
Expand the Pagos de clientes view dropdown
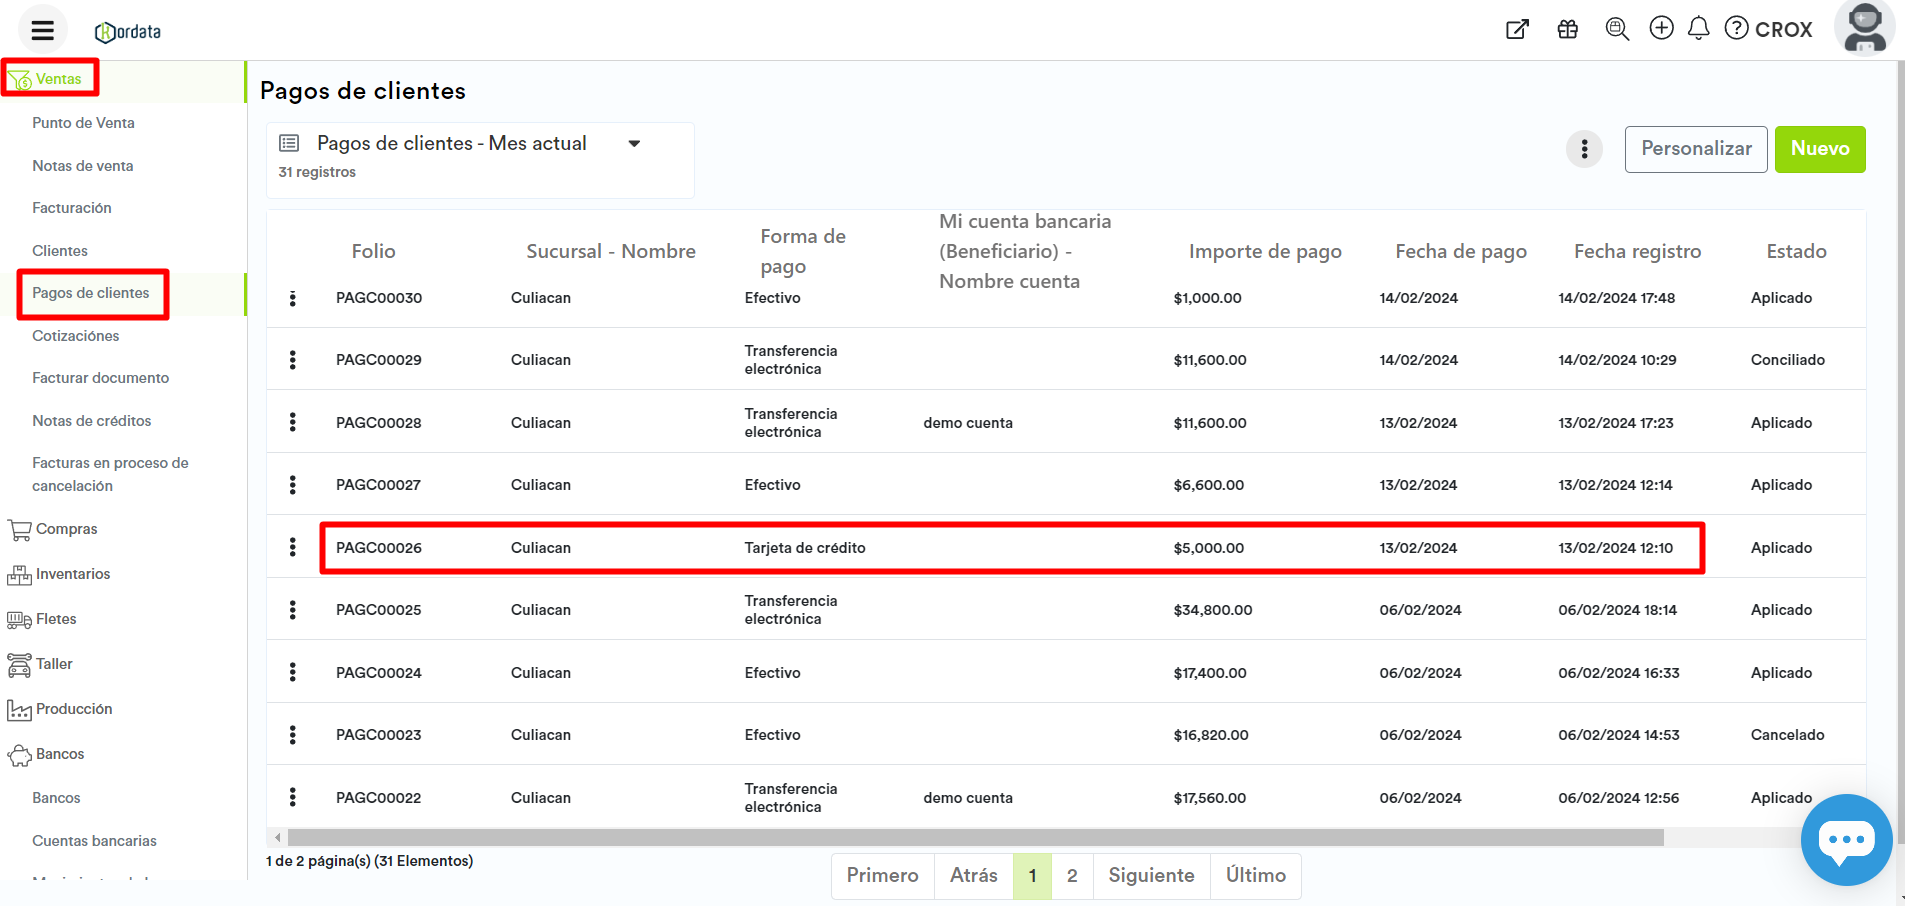(634, 144)
